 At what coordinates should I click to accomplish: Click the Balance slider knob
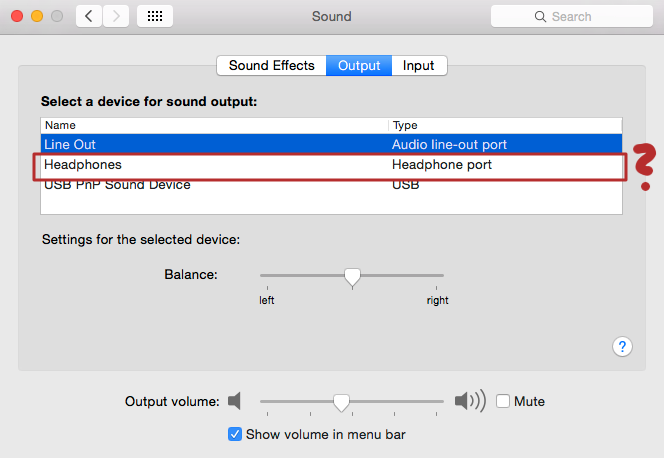point(352,276)
